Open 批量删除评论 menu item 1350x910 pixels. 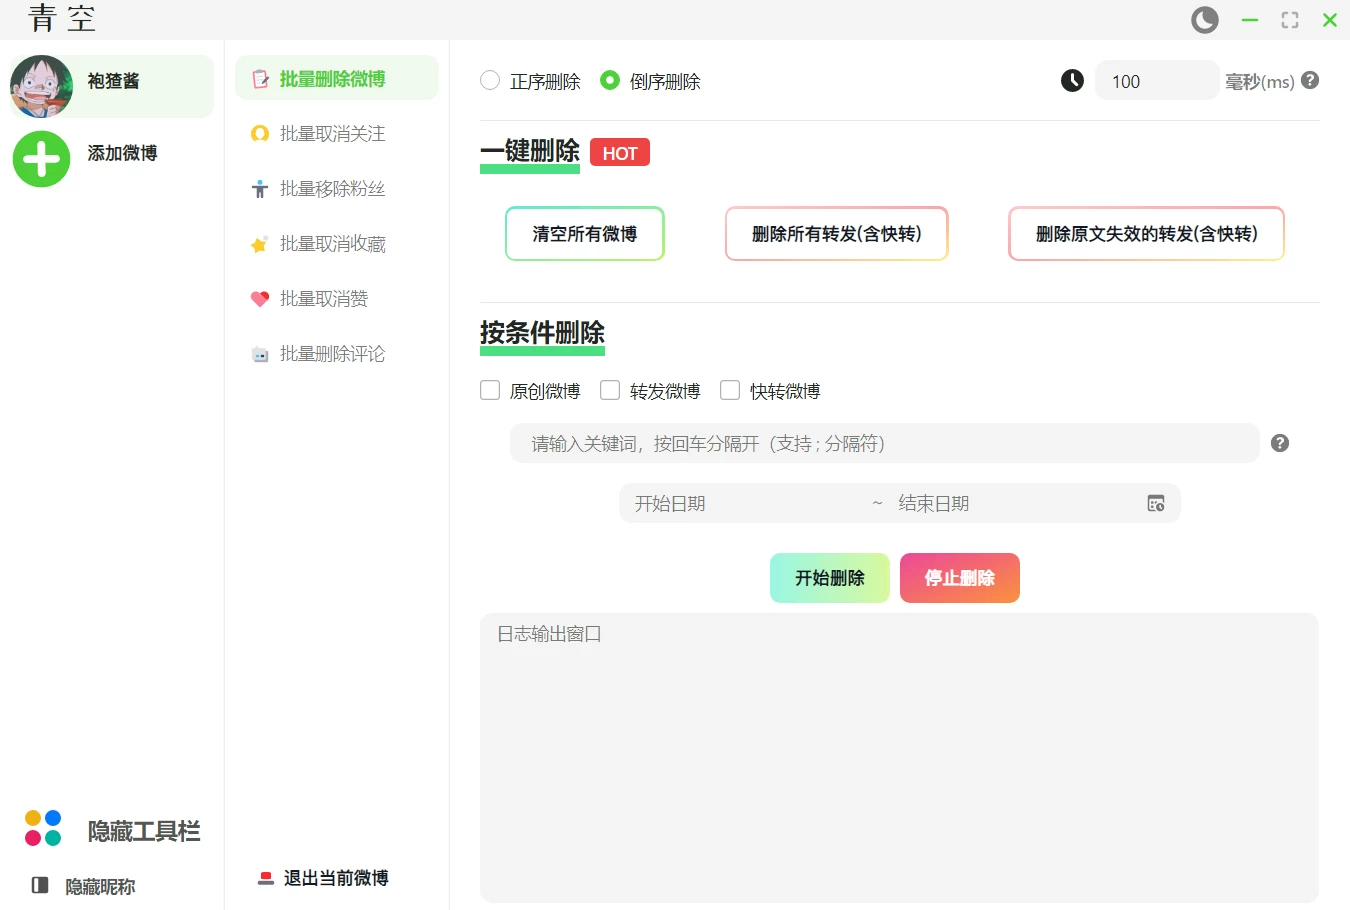click(x=337, y=353)
